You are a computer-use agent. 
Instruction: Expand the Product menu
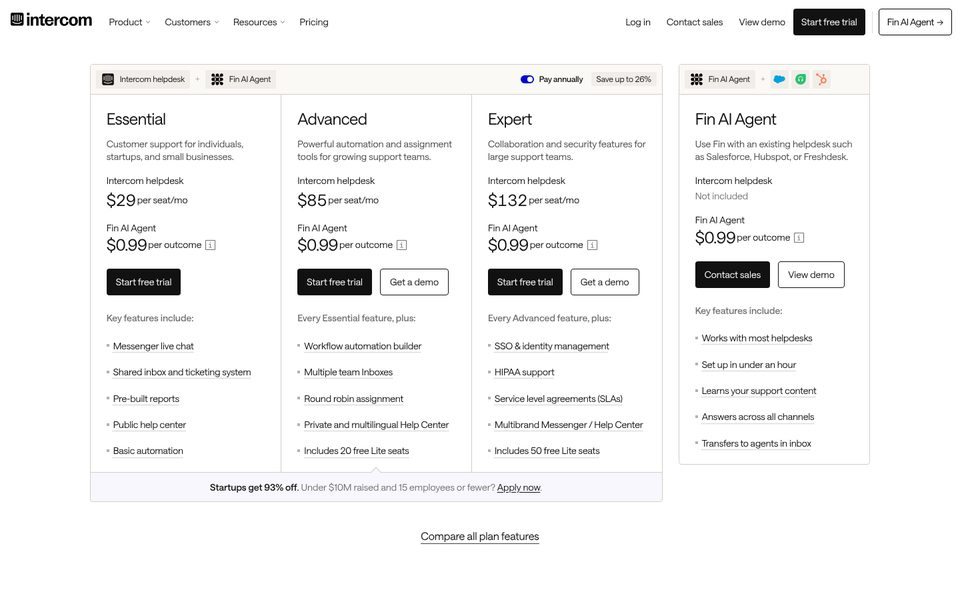coord(129,22)
